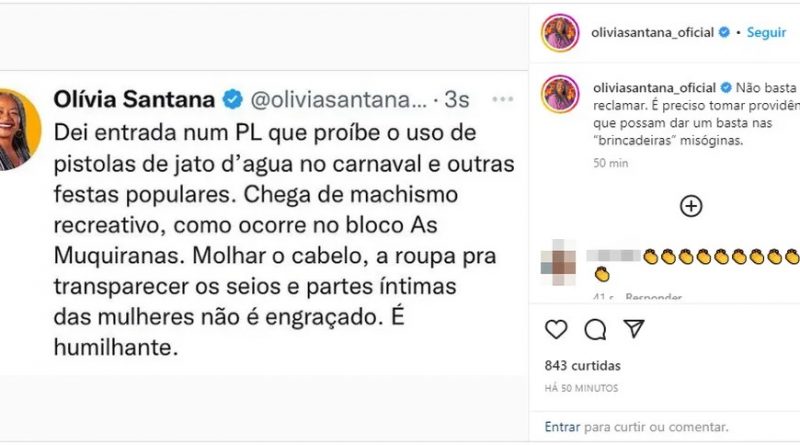
Task: Click the HÁ 50 MINUTOS timestamp
Action: [581, 388]
